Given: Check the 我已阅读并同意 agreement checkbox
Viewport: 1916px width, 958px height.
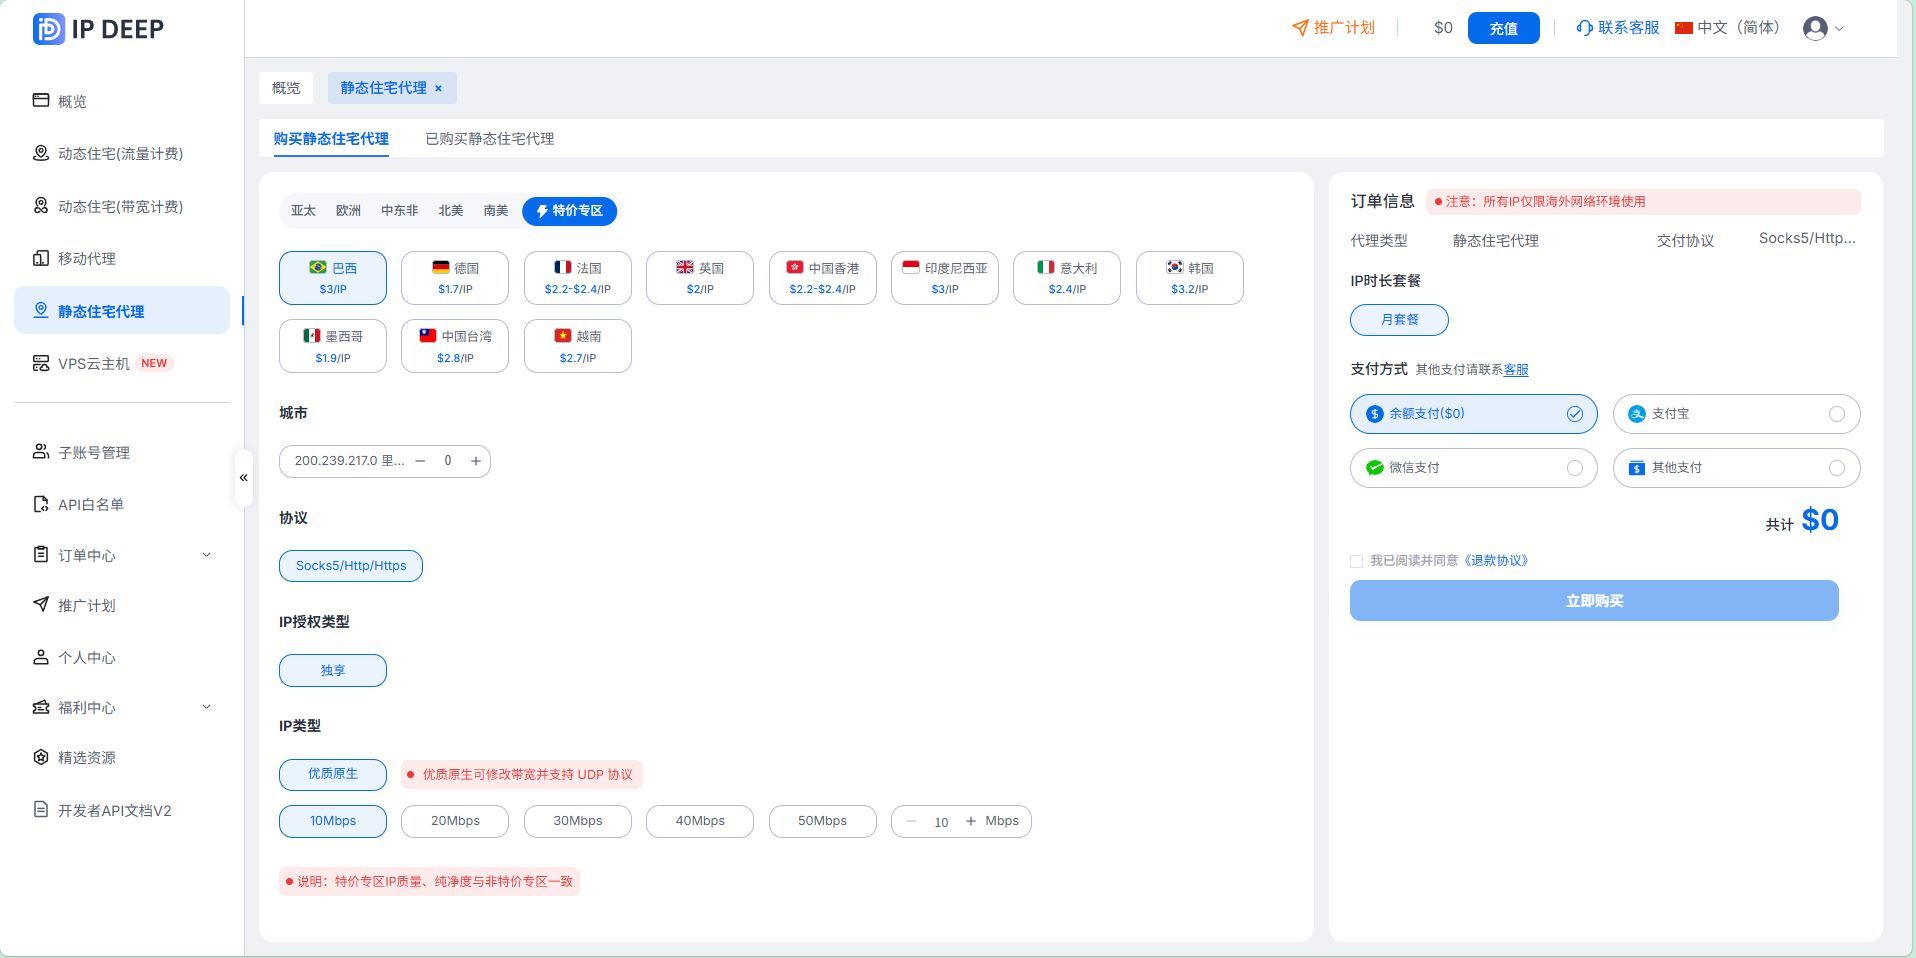Looking at the screenshot, I should [1357, 561].
